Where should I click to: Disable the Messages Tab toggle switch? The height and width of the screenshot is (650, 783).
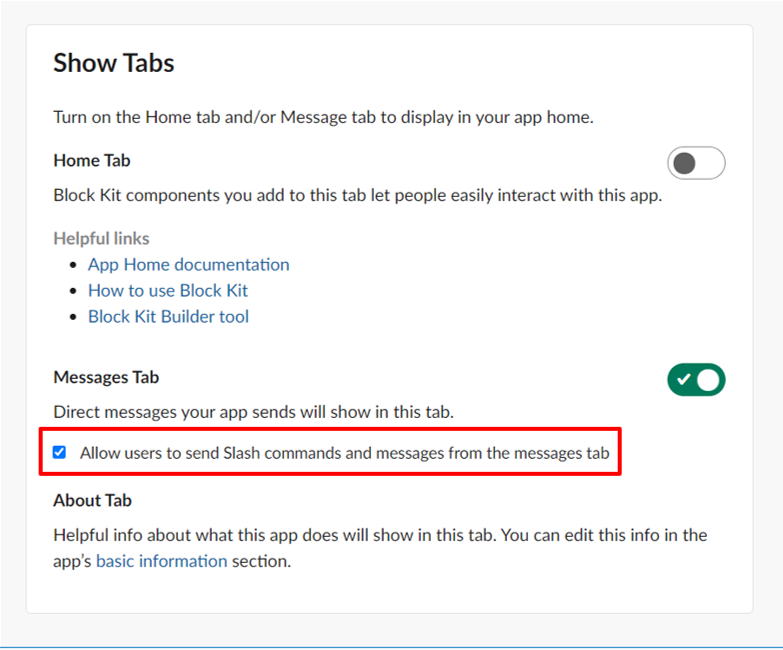click(x=696, y=380)
